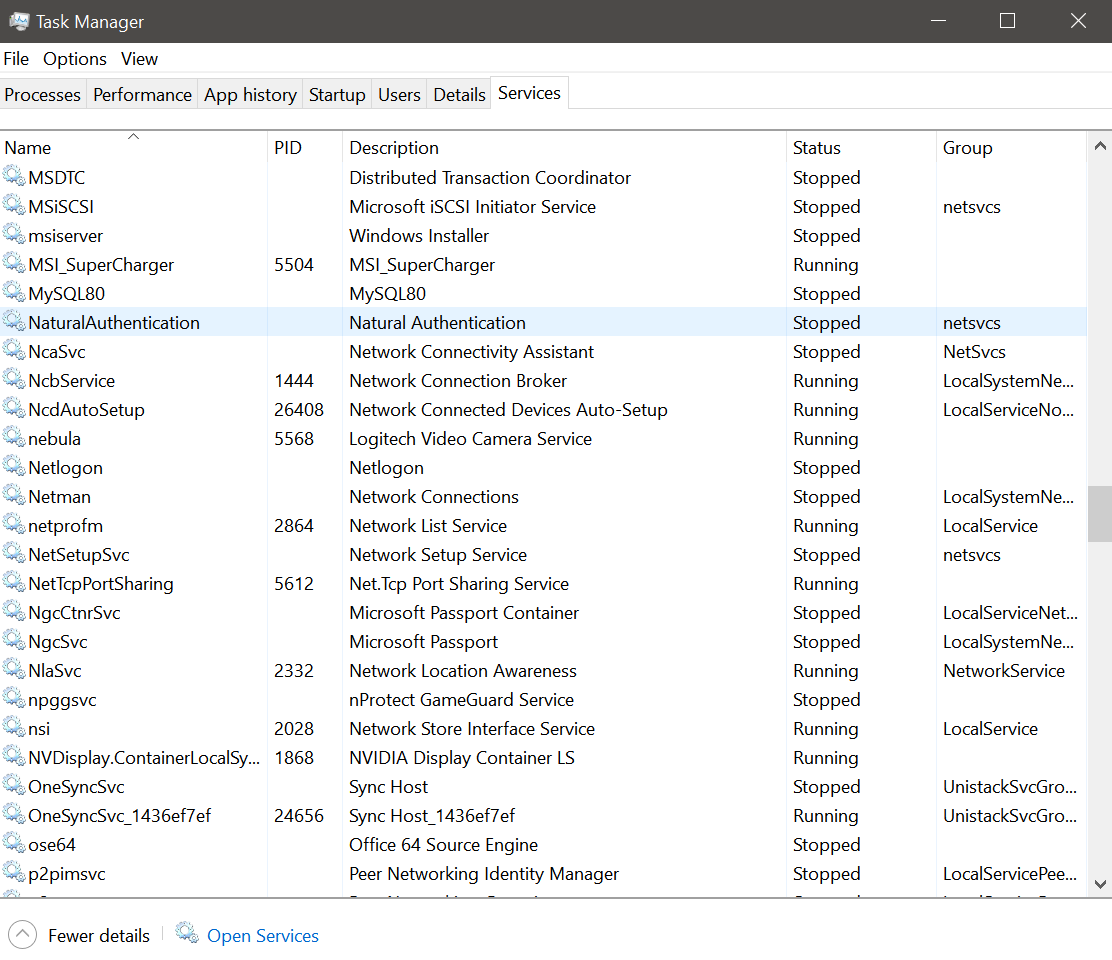Viewport: 1112px width, 960px height.
Task: Click 'Distributed Transaction Coordinator' description
Action: 490,178
